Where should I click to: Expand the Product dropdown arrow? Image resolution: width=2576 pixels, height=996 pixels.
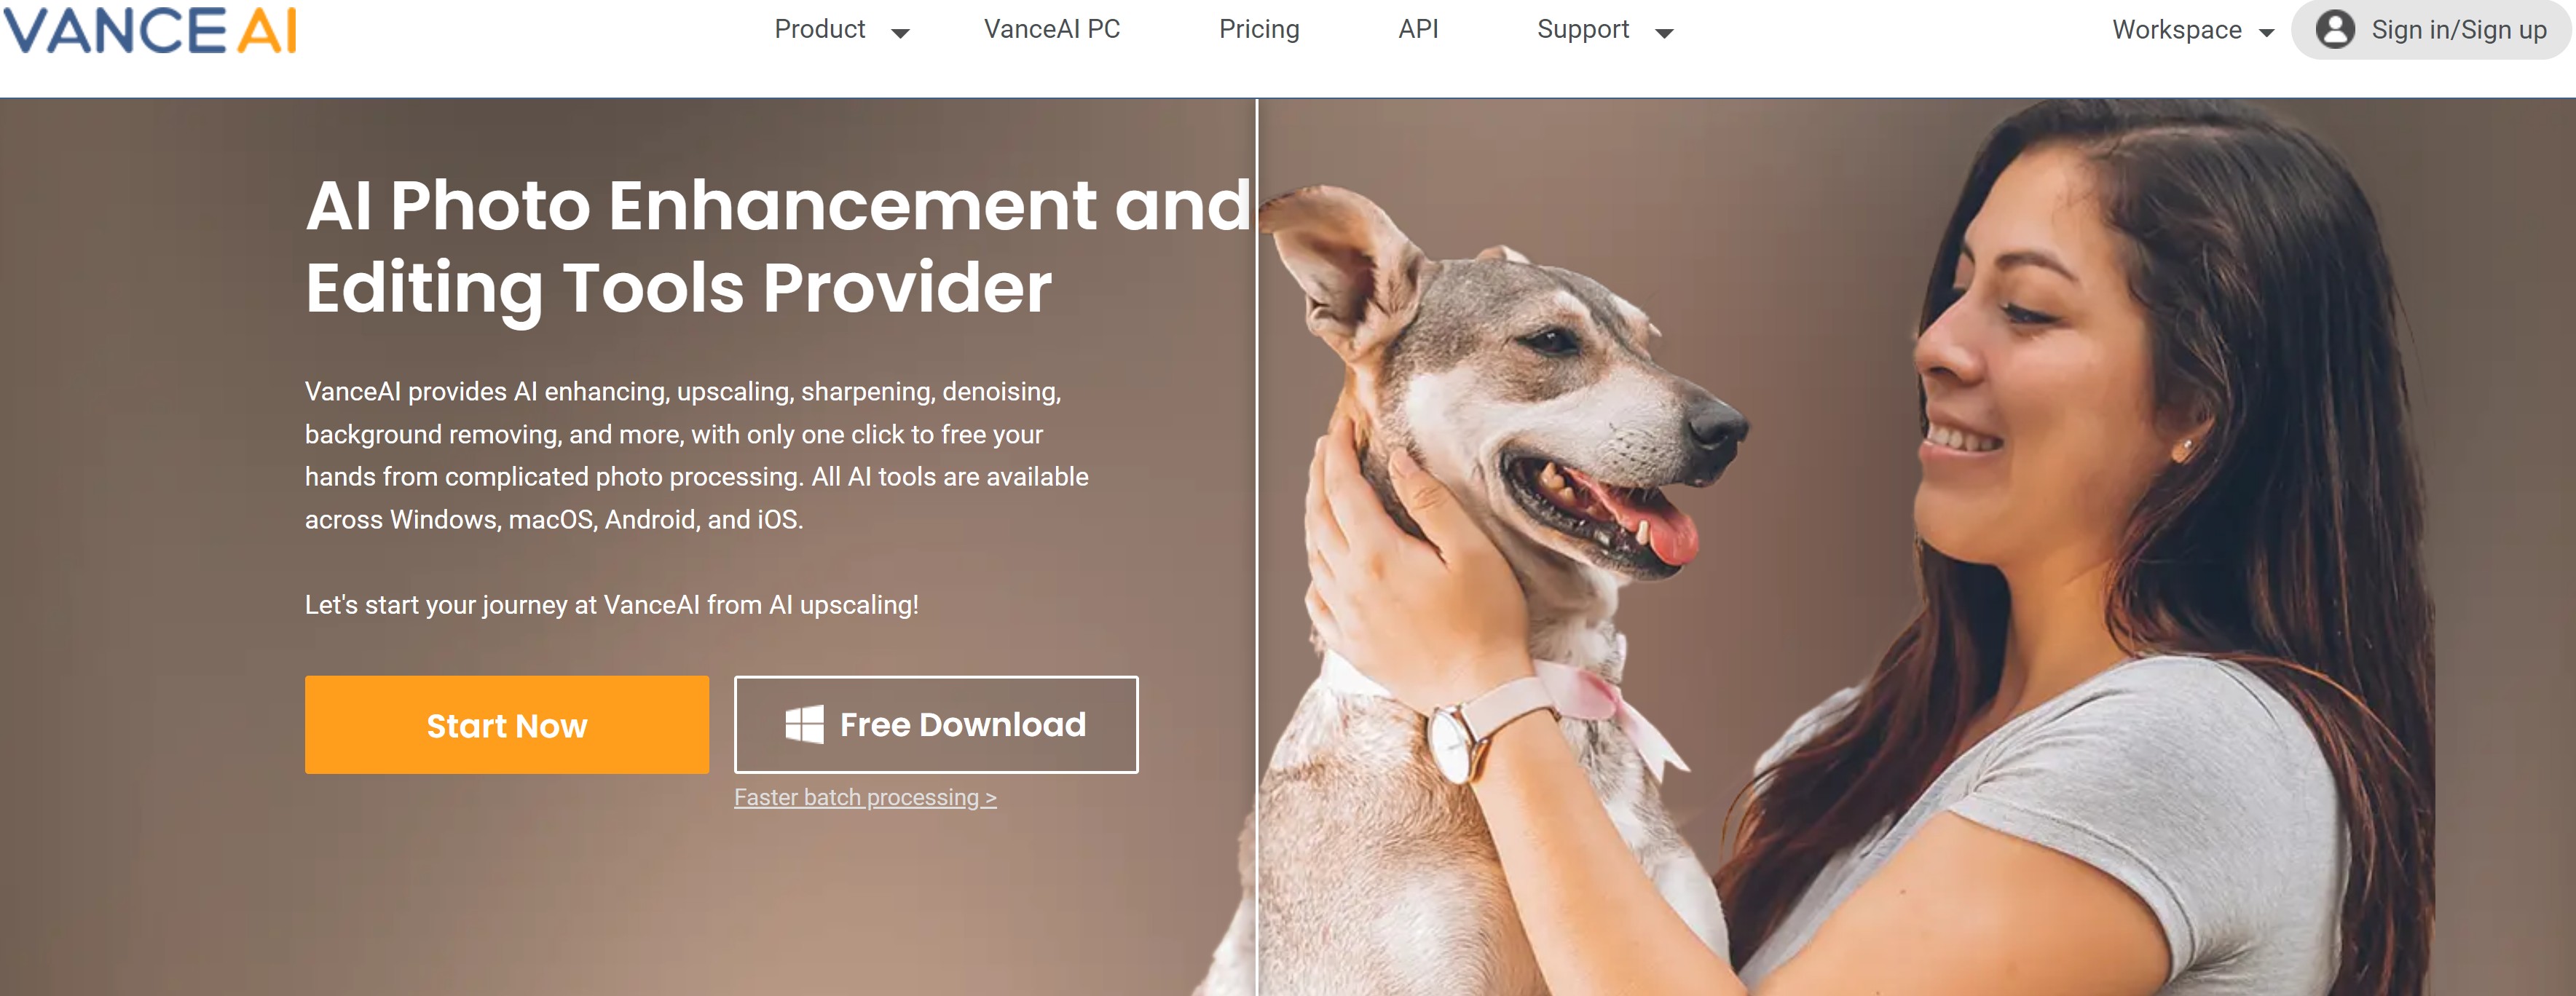click(x=900, y=33)
